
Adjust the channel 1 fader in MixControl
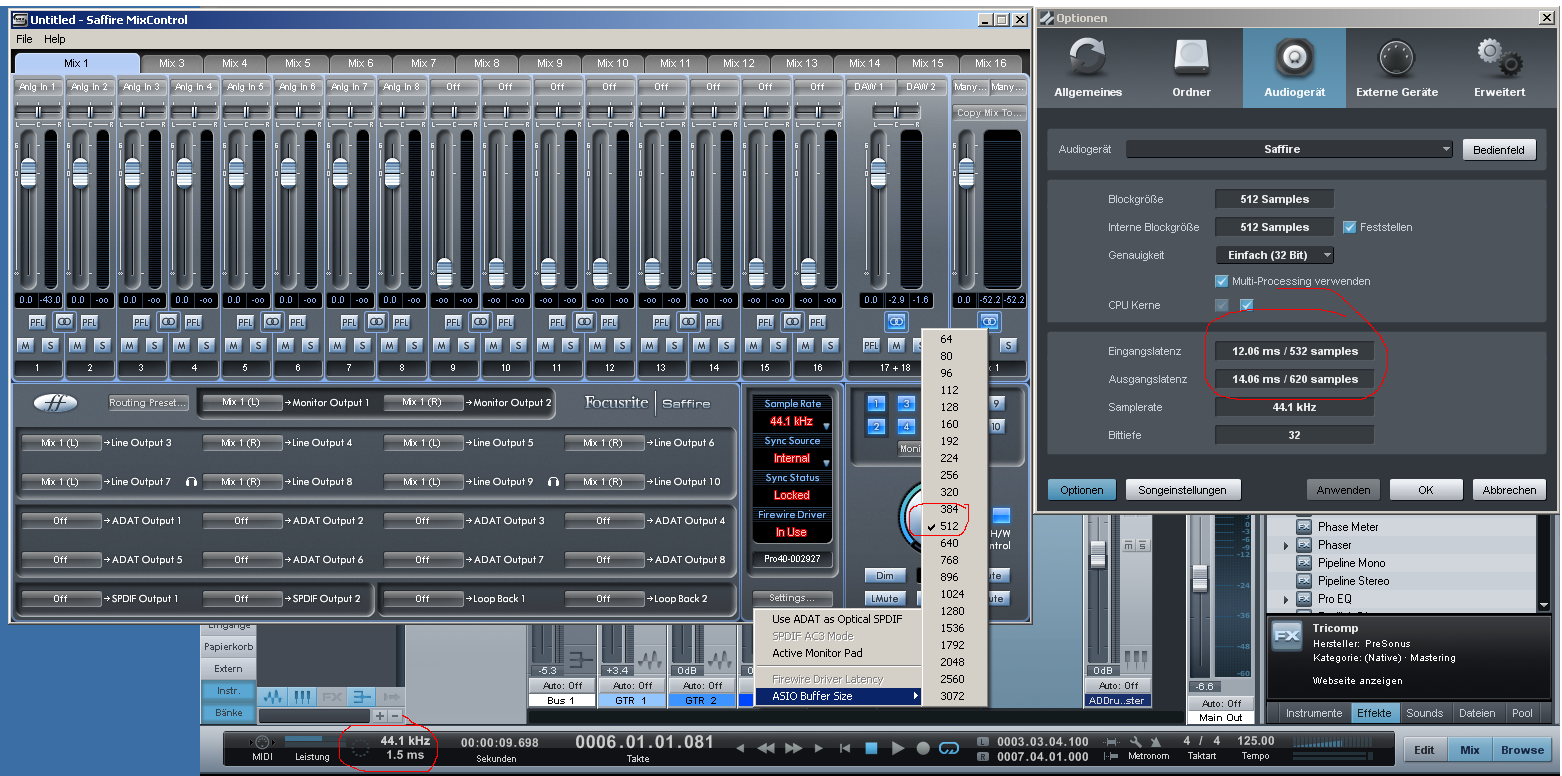tap(28, 173)
